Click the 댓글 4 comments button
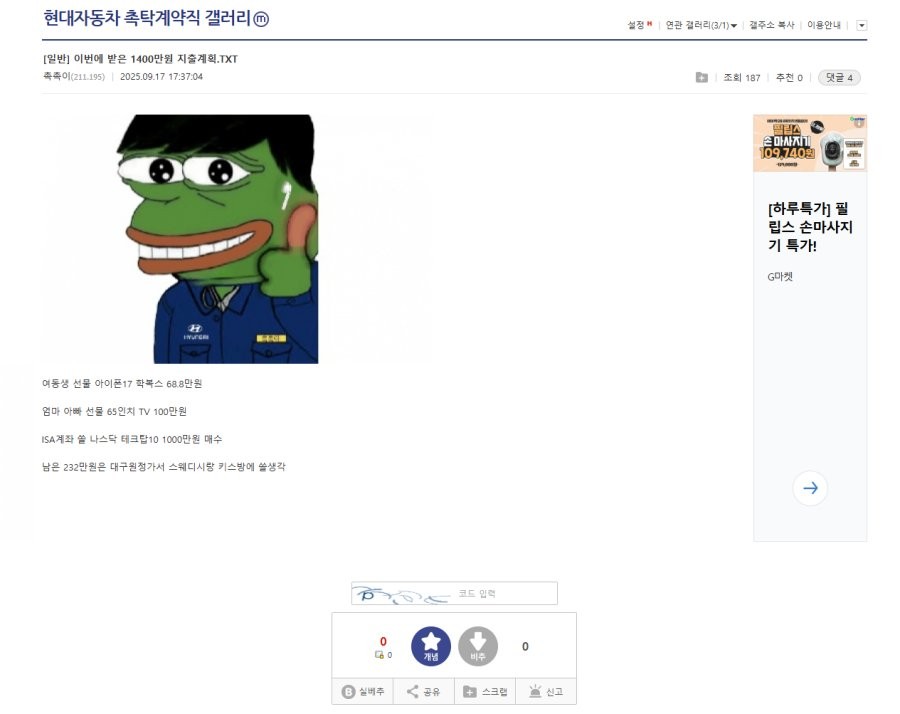This screenshot has width=900, height=714. 839,77
